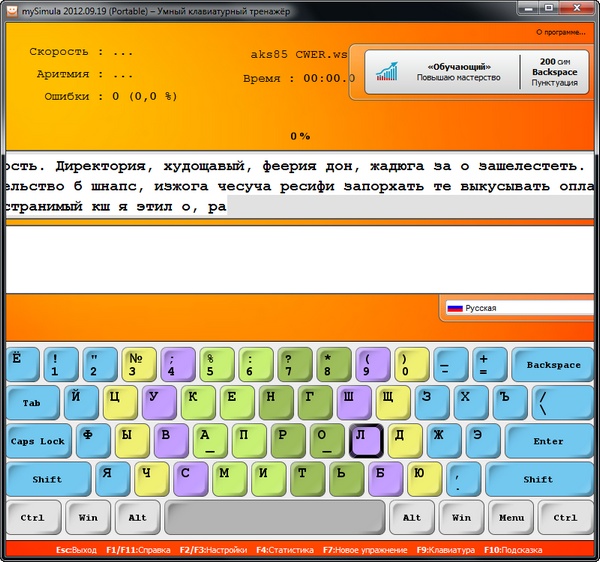
Task: Open F4 Статистика from bottom bar
Action: coord(286,551)
